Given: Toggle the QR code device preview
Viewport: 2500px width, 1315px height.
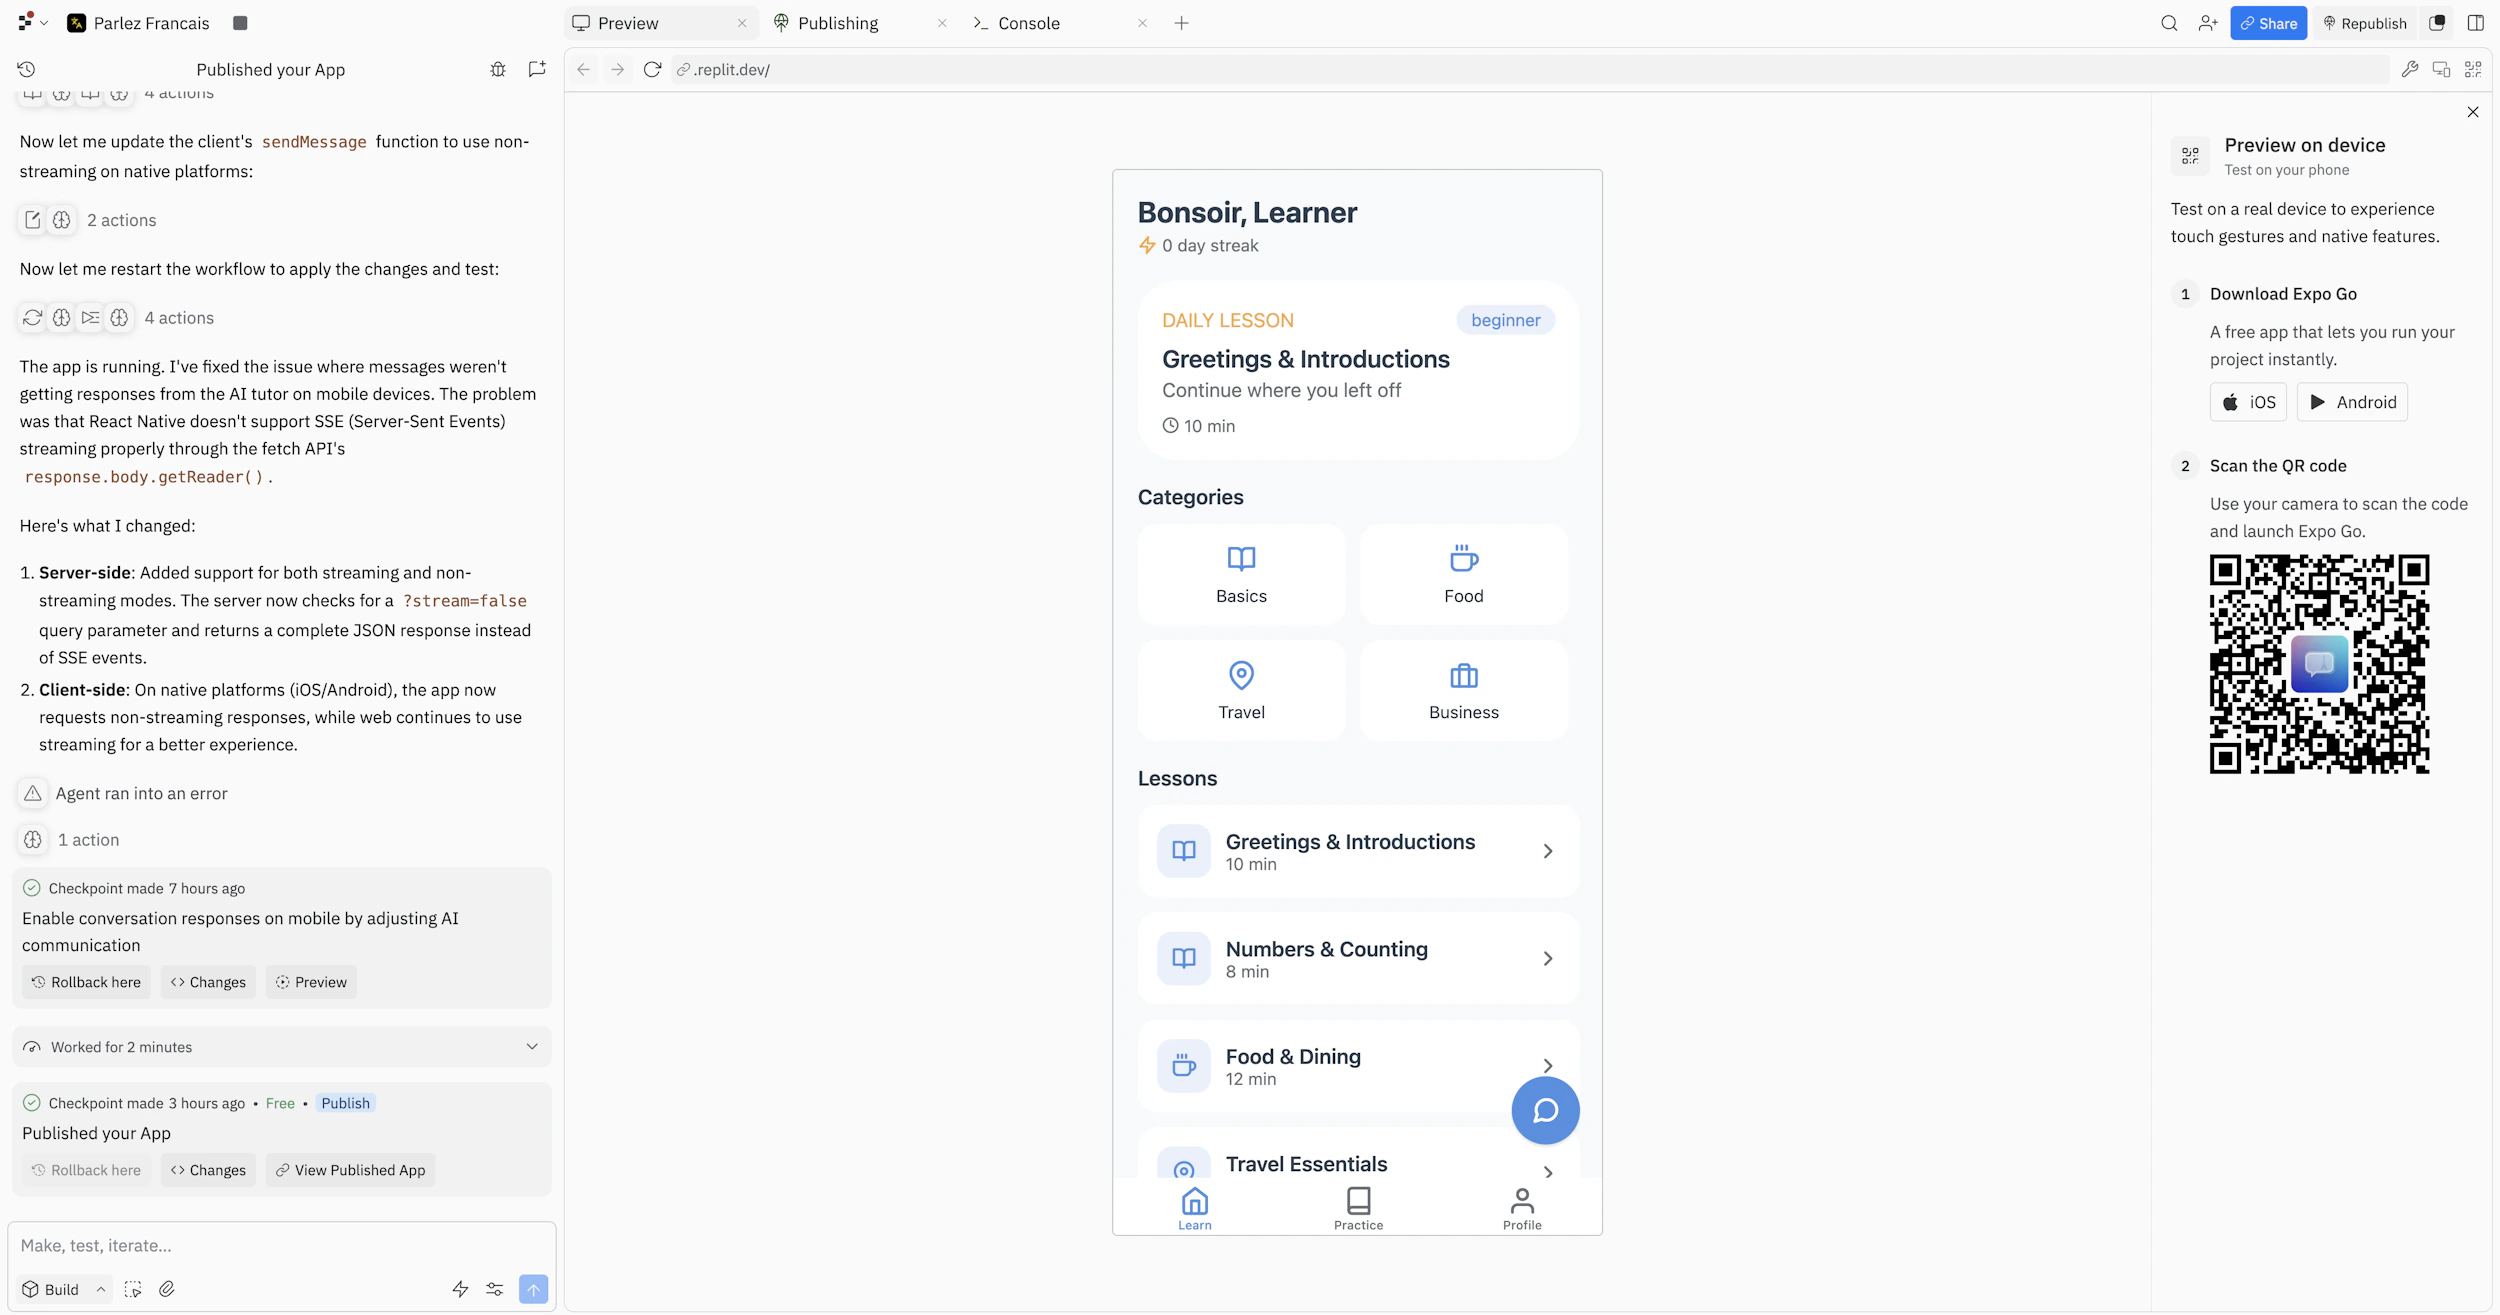Looking at the screenshot, I should [2472, 69].
